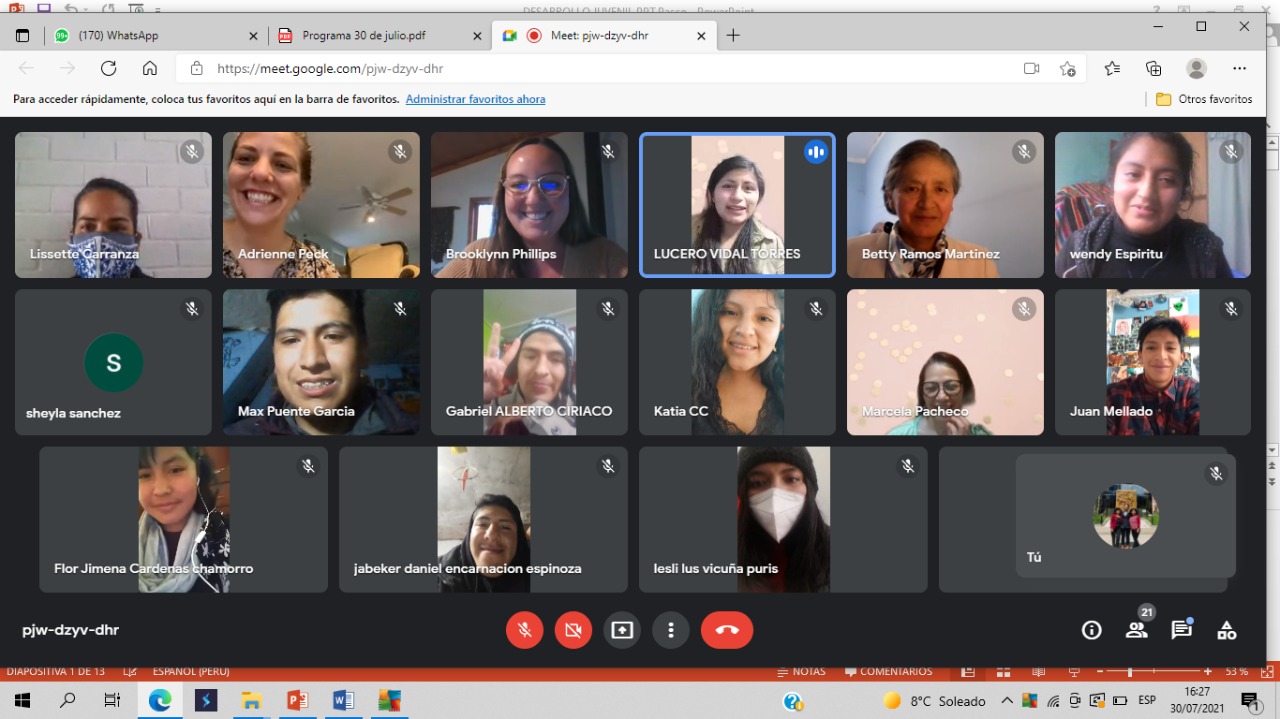The height and width of the screenshot is (719, 1280).
Task: Close the Programa 30 de julio.pdf tab
Action: (x=477, y=35)
